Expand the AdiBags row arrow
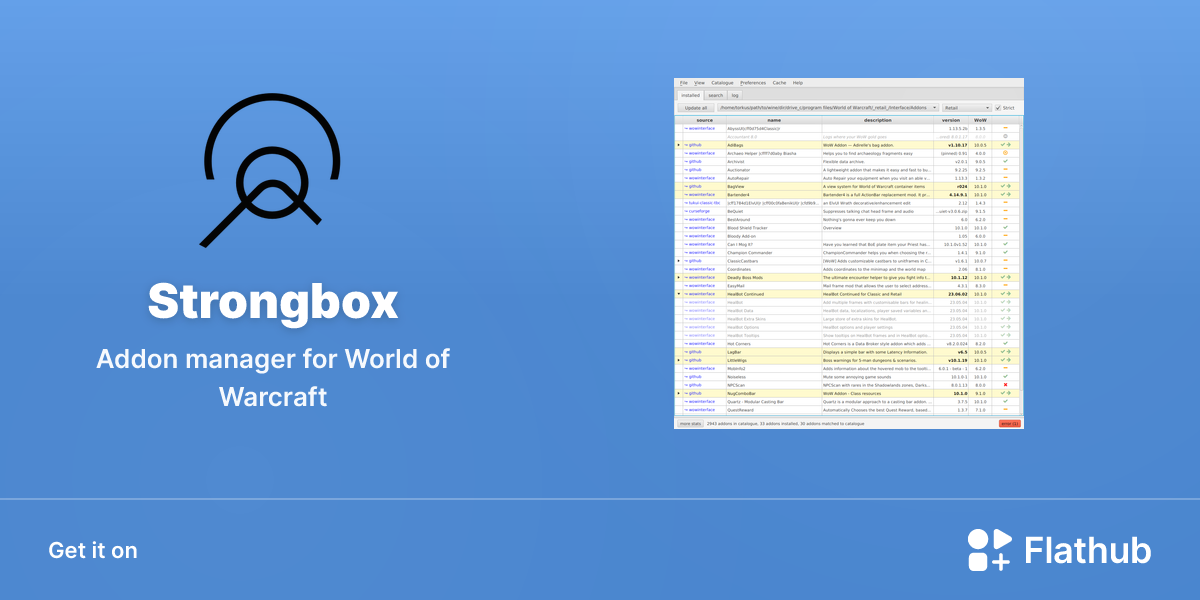The width and height of the screenshot is (1200, 600). tap(678, 145)
